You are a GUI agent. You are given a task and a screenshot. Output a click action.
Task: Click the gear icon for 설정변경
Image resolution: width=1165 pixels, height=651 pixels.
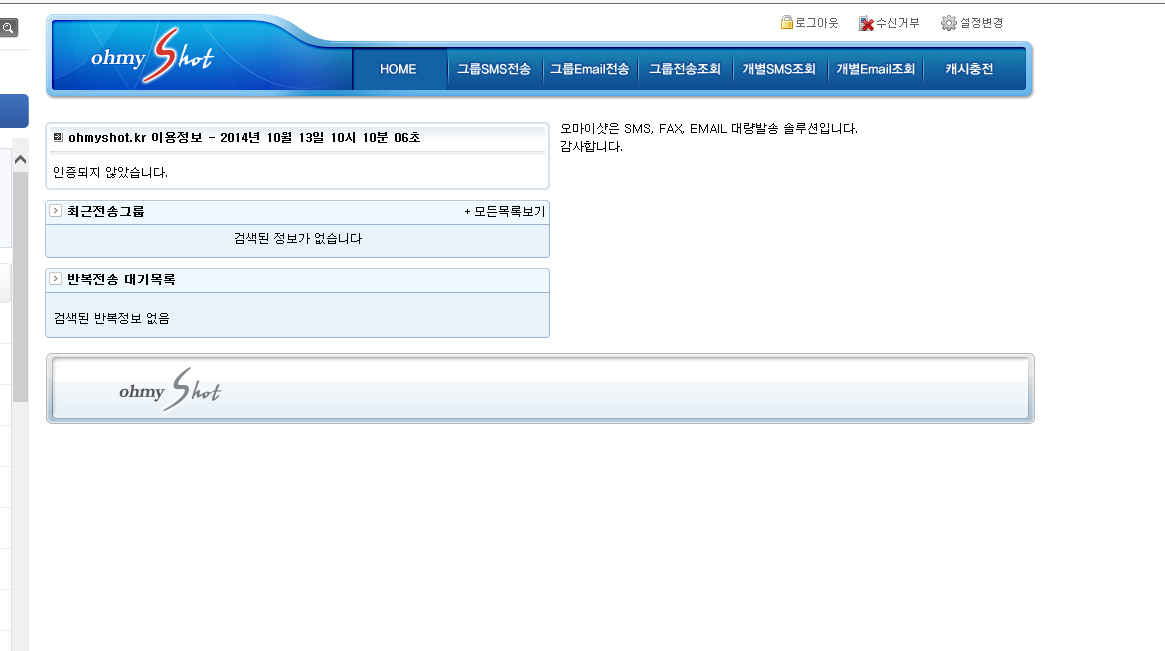(x=948, y=23)
